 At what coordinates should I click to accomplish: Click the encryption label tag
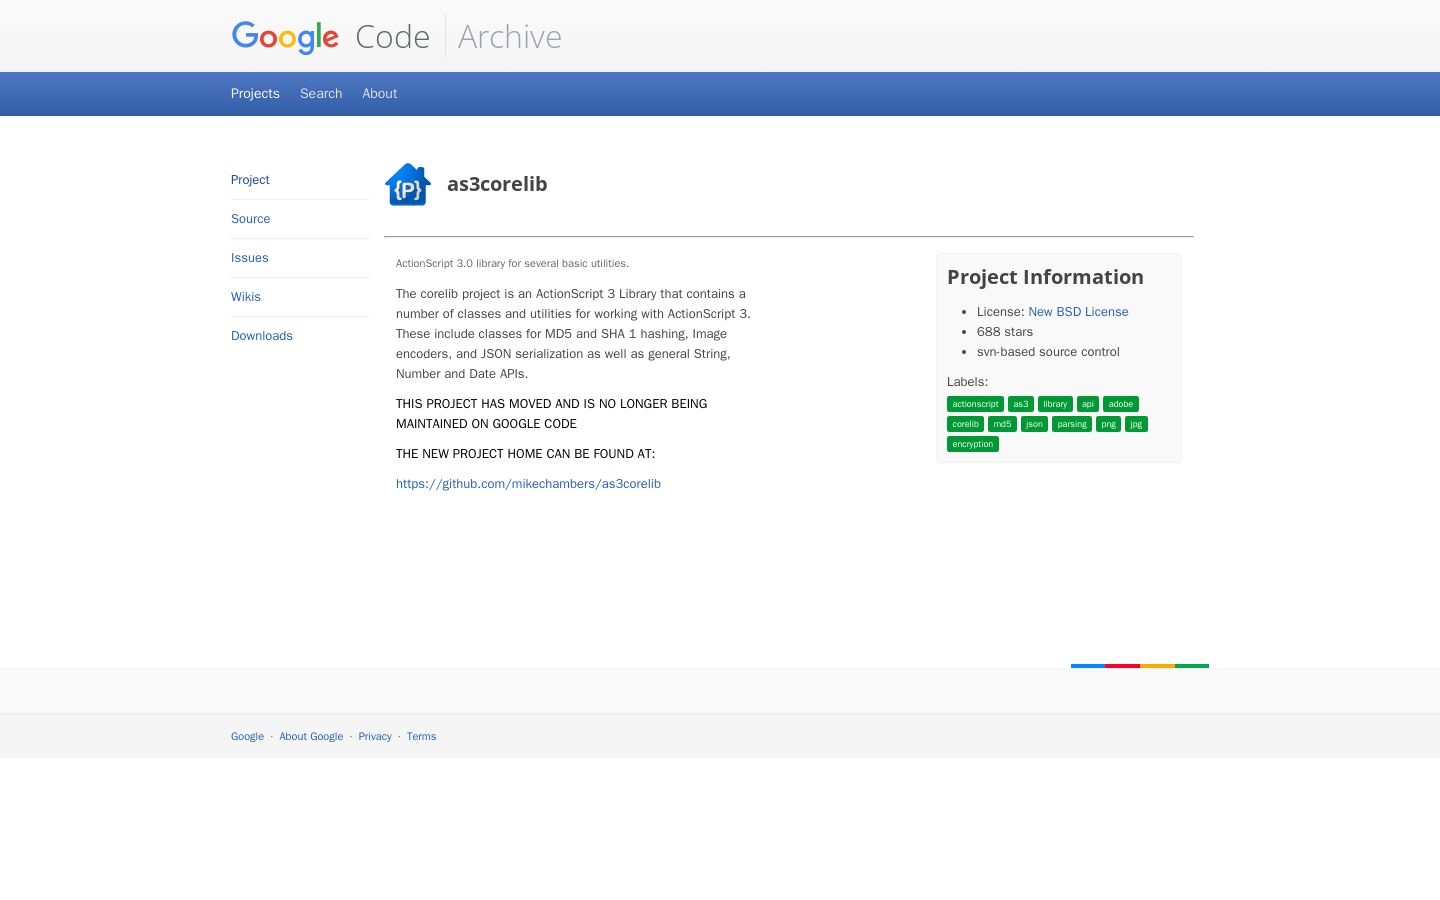973,444
